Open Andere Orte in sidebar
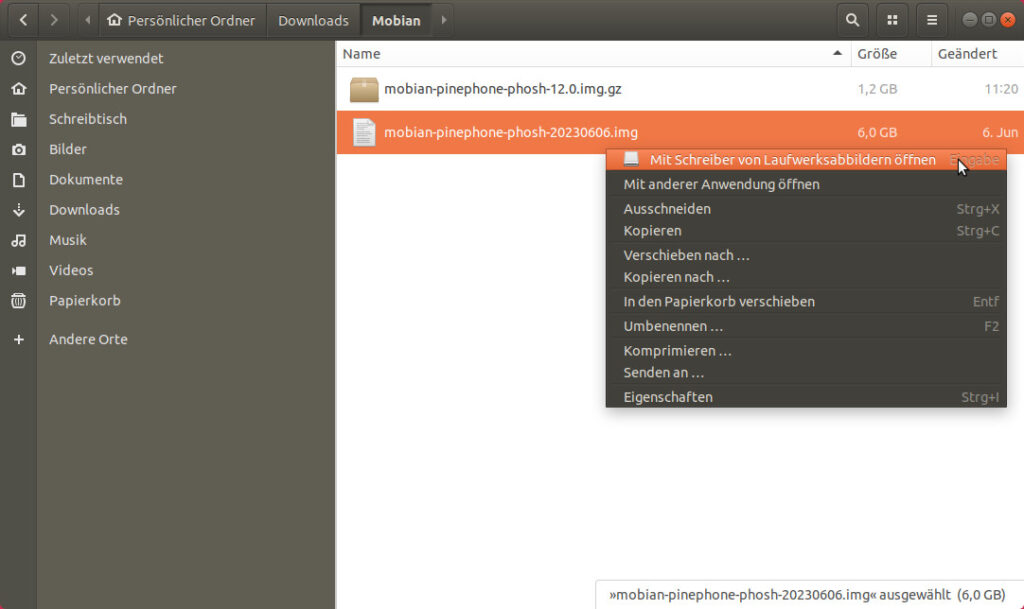The height and width of the screenshot is (609, 1024). [x=88, y=339]
